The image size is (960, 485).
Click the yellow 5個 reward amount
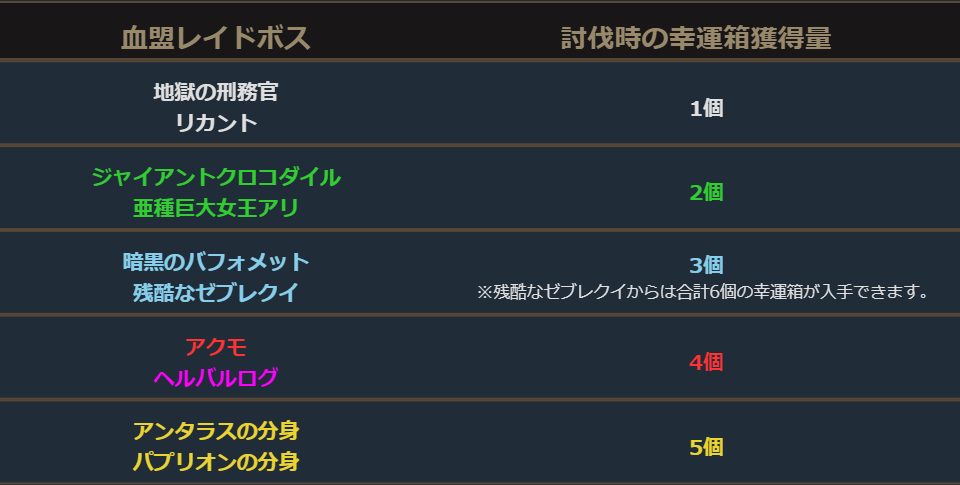(706, 447)
